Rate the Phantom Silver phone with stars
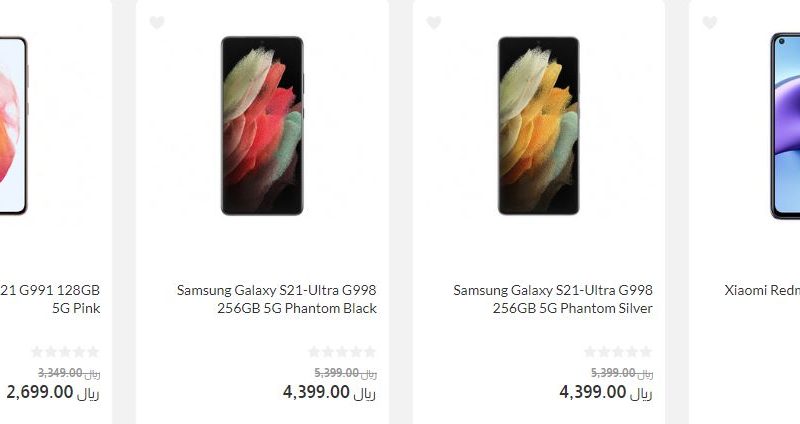Image resolution: width=800 pixels, height=424 pixels. click(x=618, y=352)
